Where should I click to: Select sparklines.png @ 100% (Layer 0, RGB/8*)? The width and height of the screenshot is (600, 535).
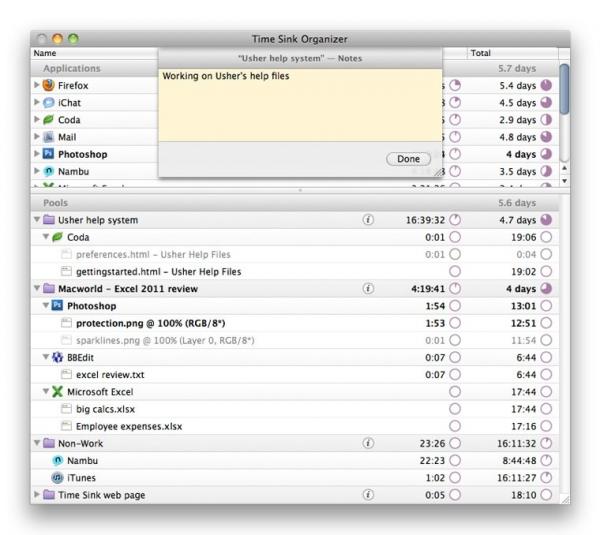(295, 340)
